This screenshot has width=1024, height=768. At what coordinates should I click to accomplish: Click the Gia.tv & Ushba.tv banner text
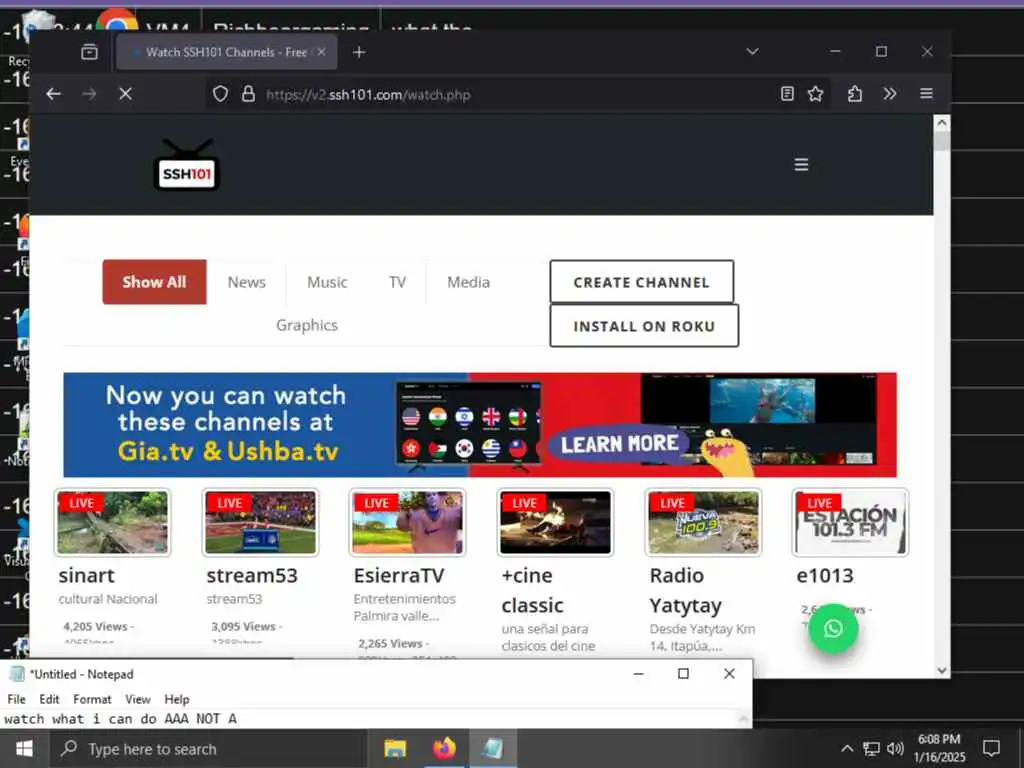228,451
